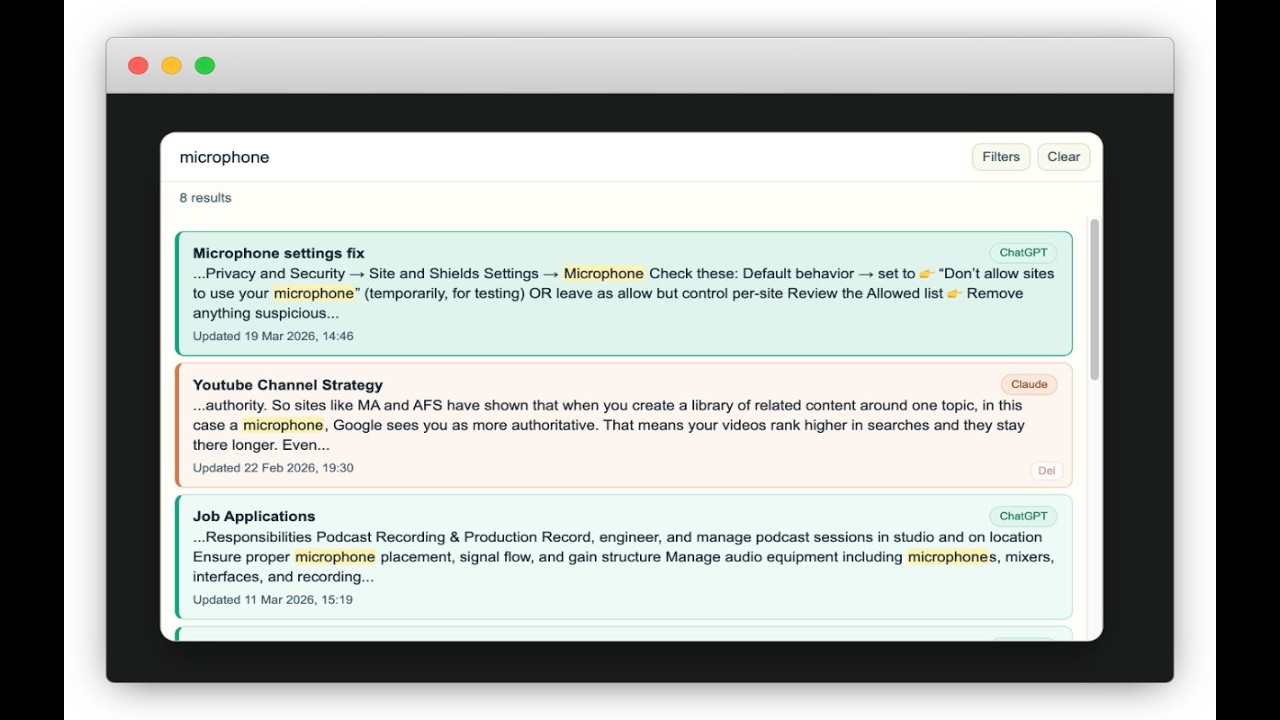Clear the microphone search query

pyautogui.click(x=1063, y=157)
